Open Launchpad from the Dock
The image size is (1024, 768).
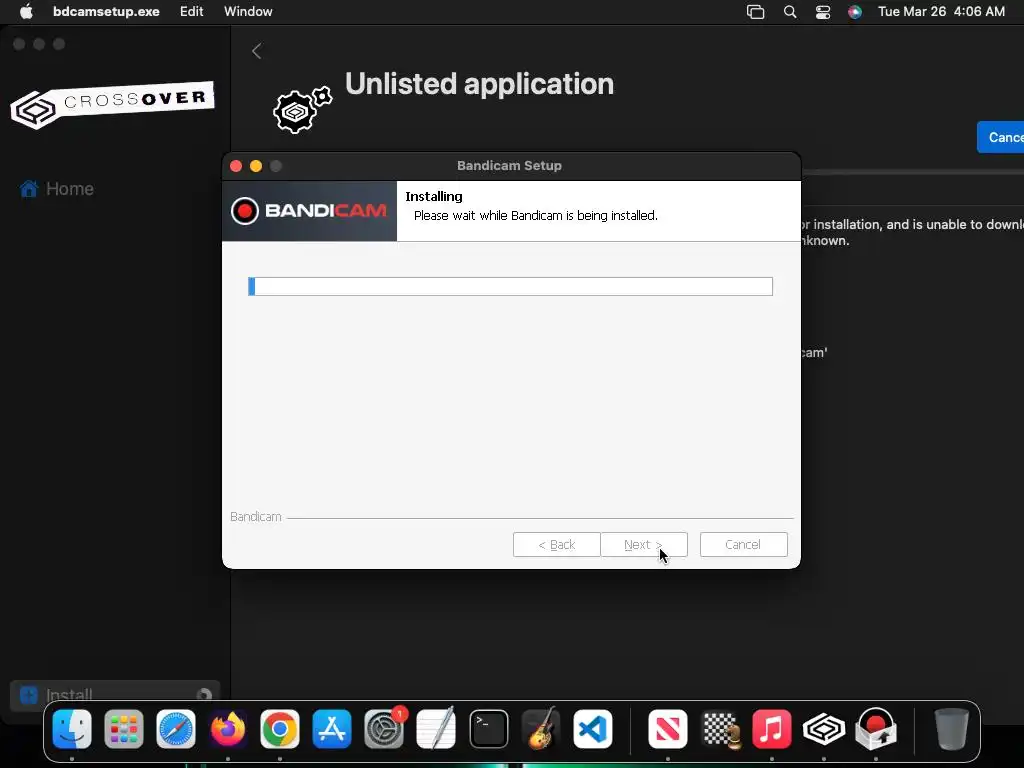(x=123, y=729)
